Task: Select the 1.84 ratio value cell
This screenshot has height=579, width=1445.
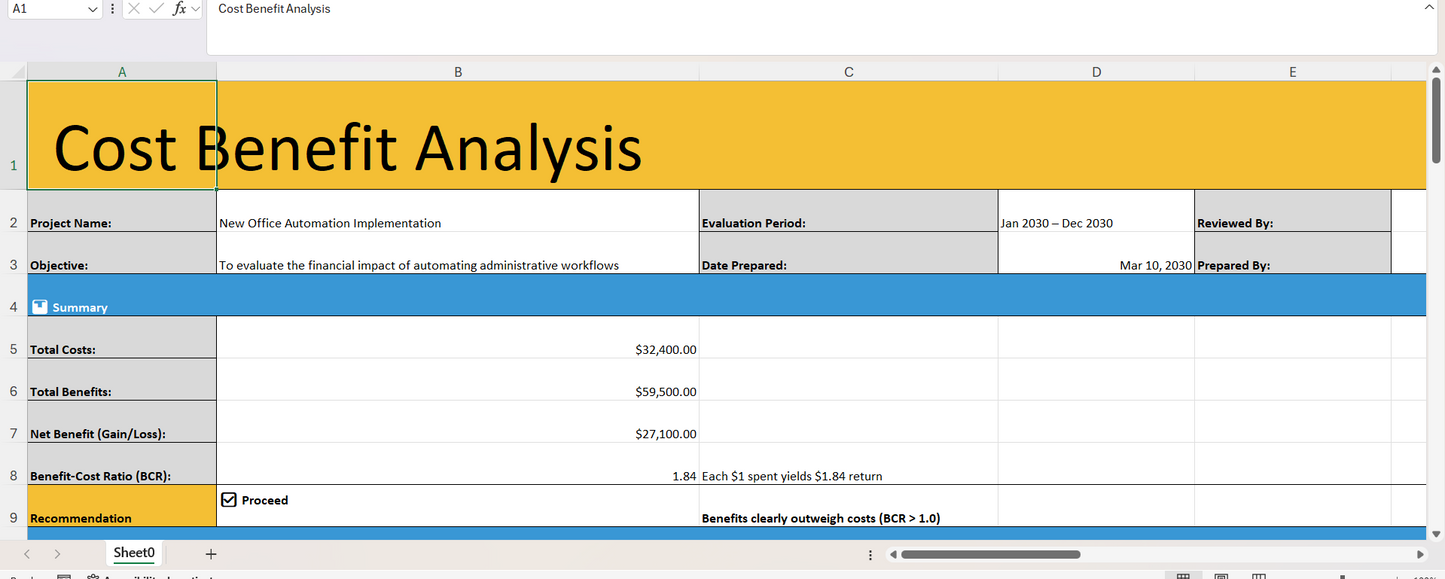Action: tap(458, 464)
